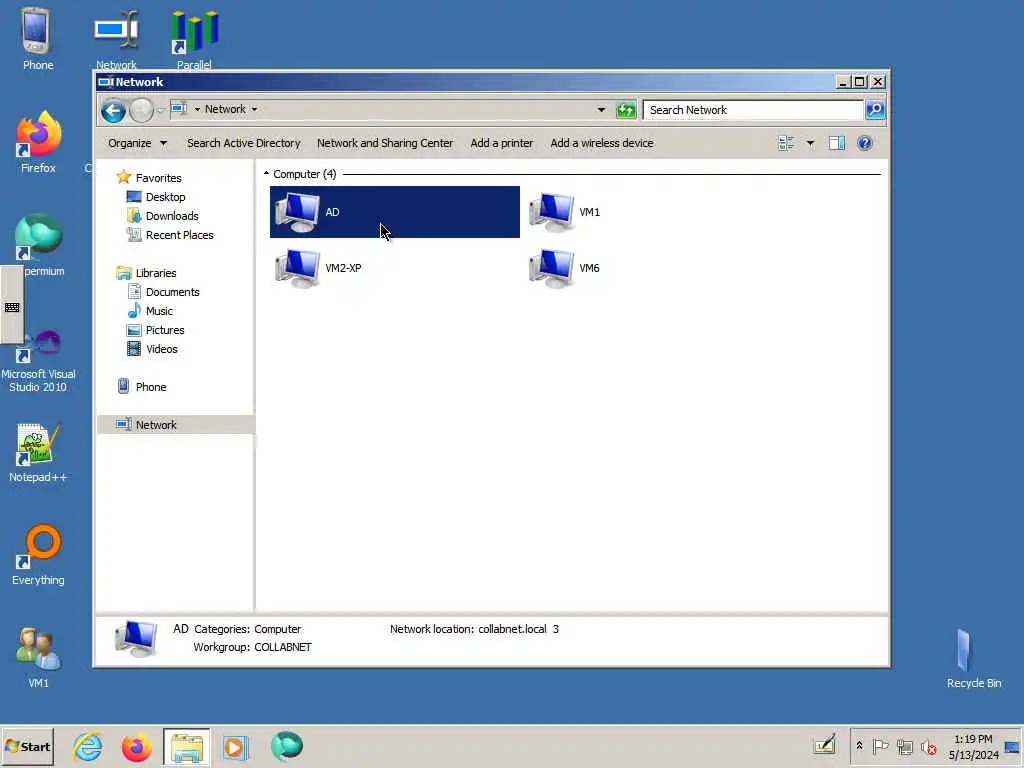
Task: Refresh the Network folder view
Action: pos(626,110)
